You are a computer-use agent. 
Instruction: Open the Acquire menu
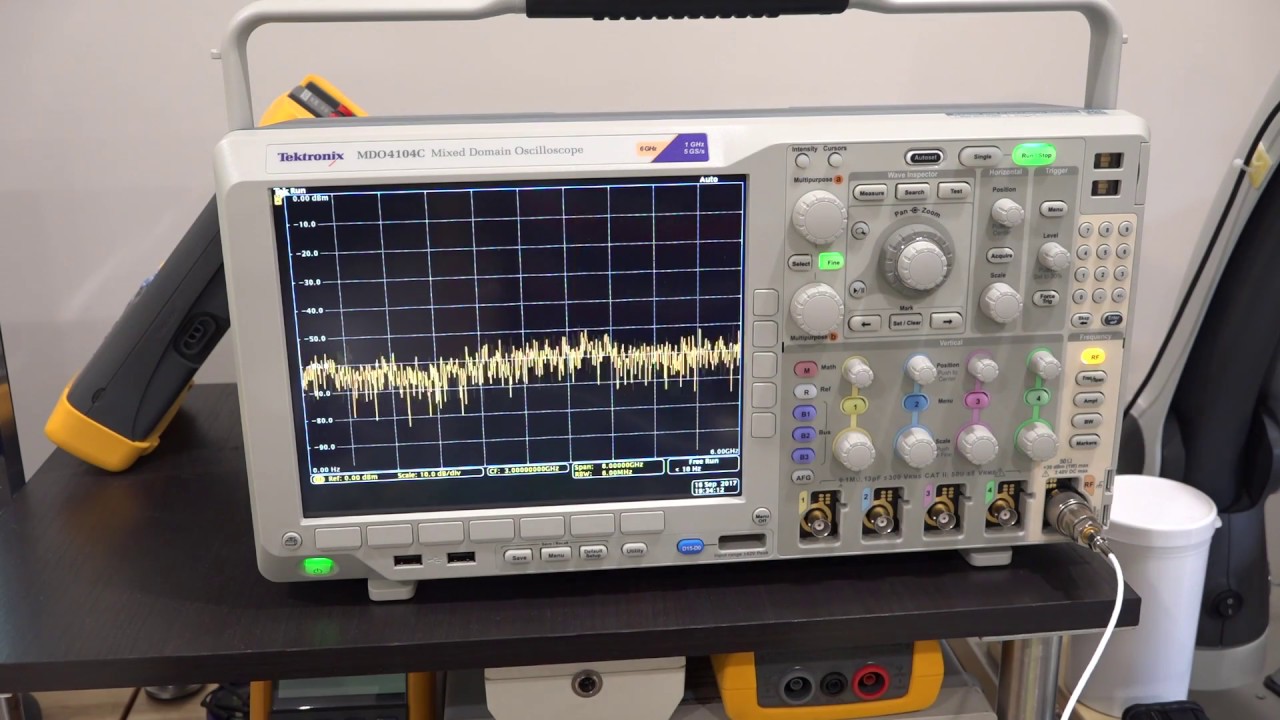coord(1000,255)
